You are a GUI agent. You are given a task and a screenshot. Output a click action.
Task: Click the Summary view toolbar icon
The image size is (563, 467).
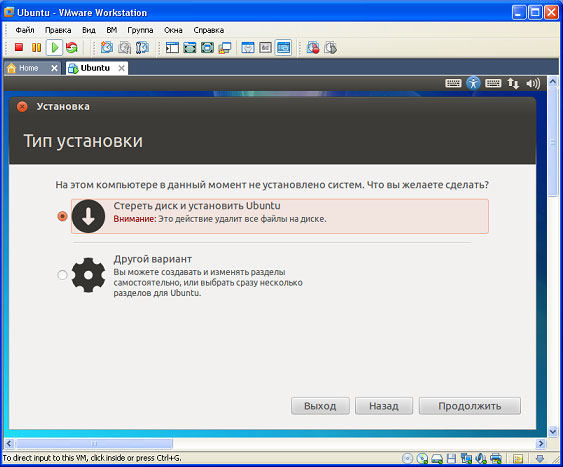click(x=248, y=47)
